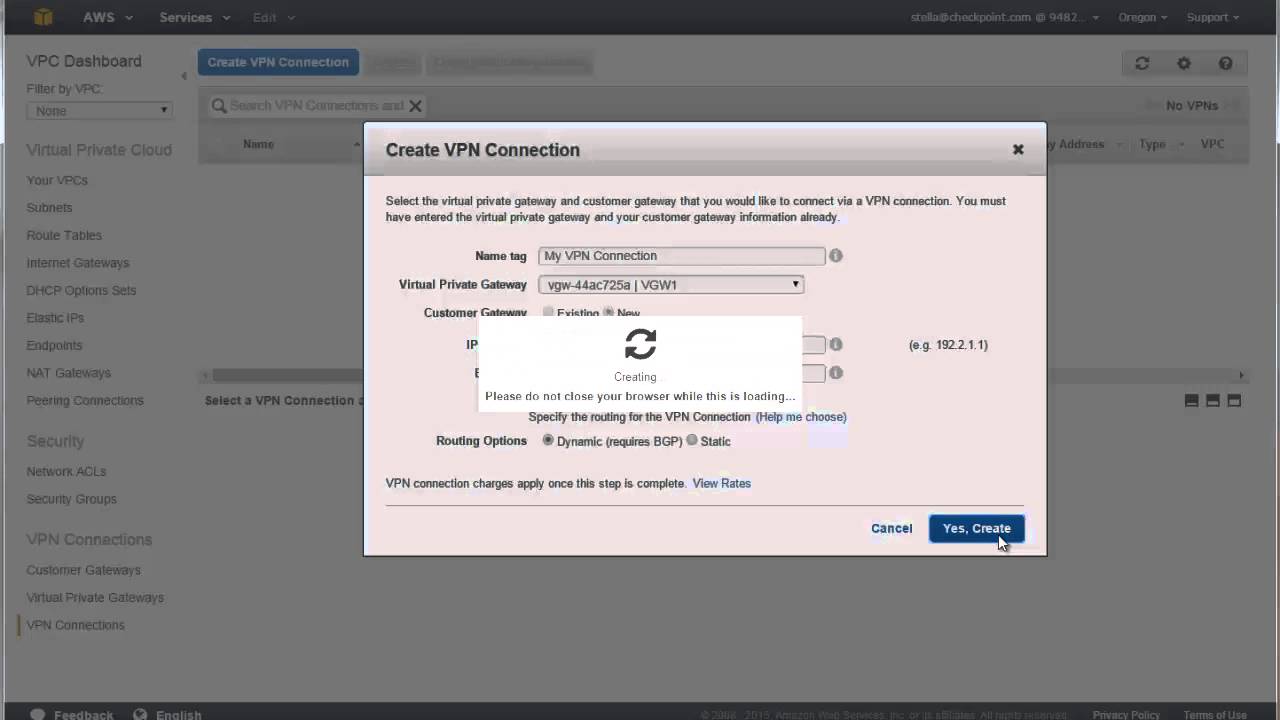Open the Help me choose link
This screenshot has height=720, width=1280.
click(801, 417)
